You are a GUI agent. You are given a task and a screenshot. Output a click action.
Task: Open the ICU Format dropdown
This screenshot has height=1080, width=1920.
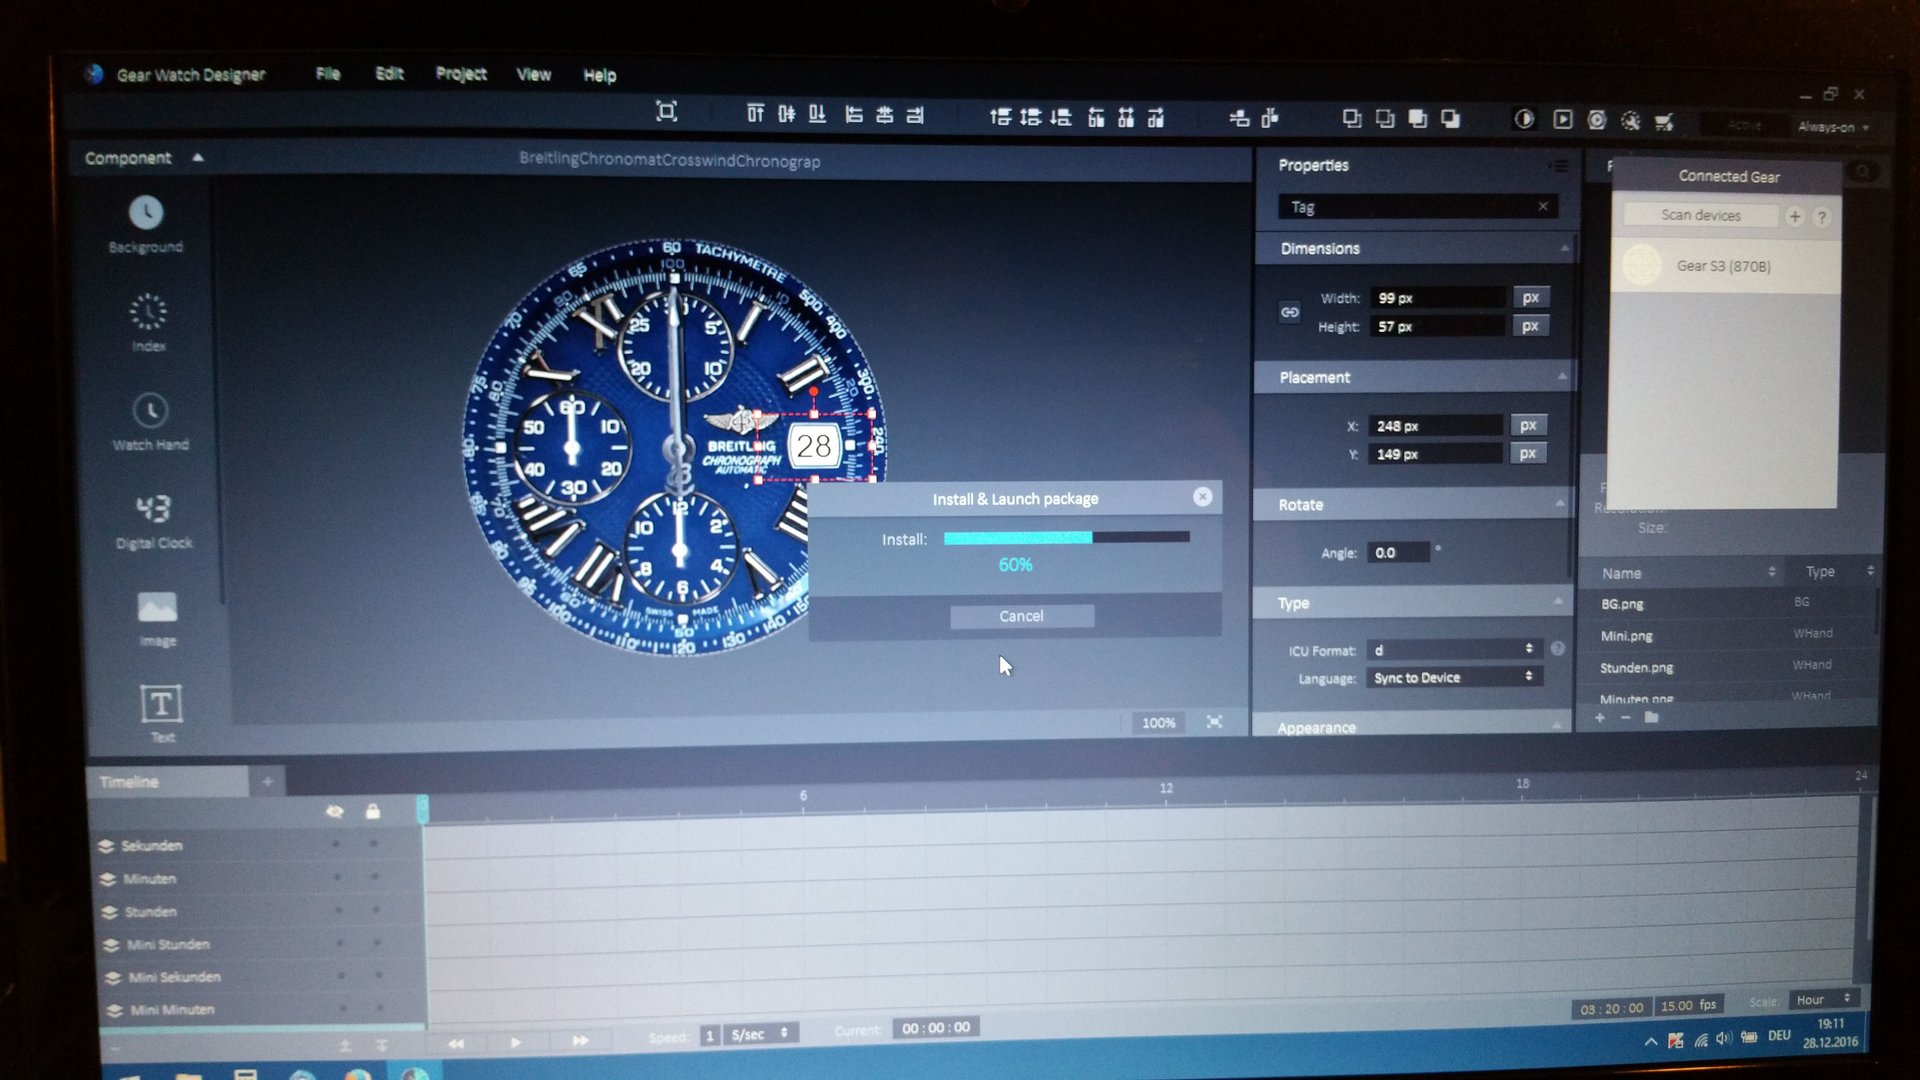[x=1453, y=650]
